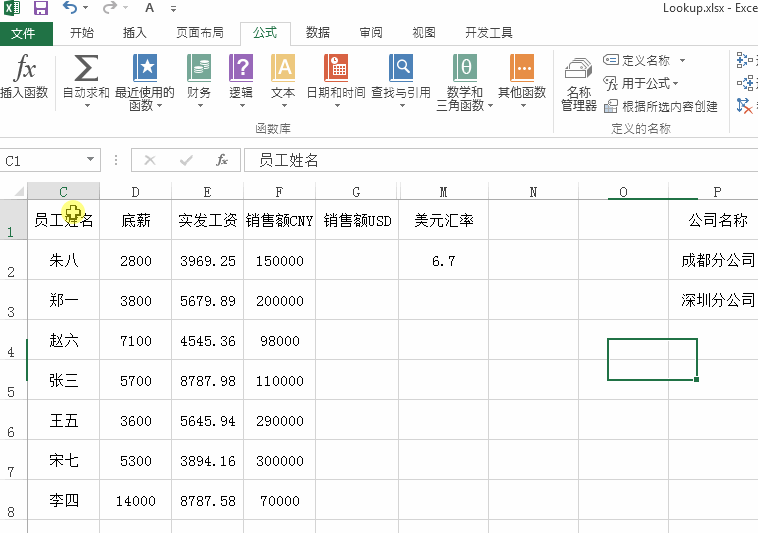
Task: Open the Financial (财务) functions icon
Action: (199, 69)
